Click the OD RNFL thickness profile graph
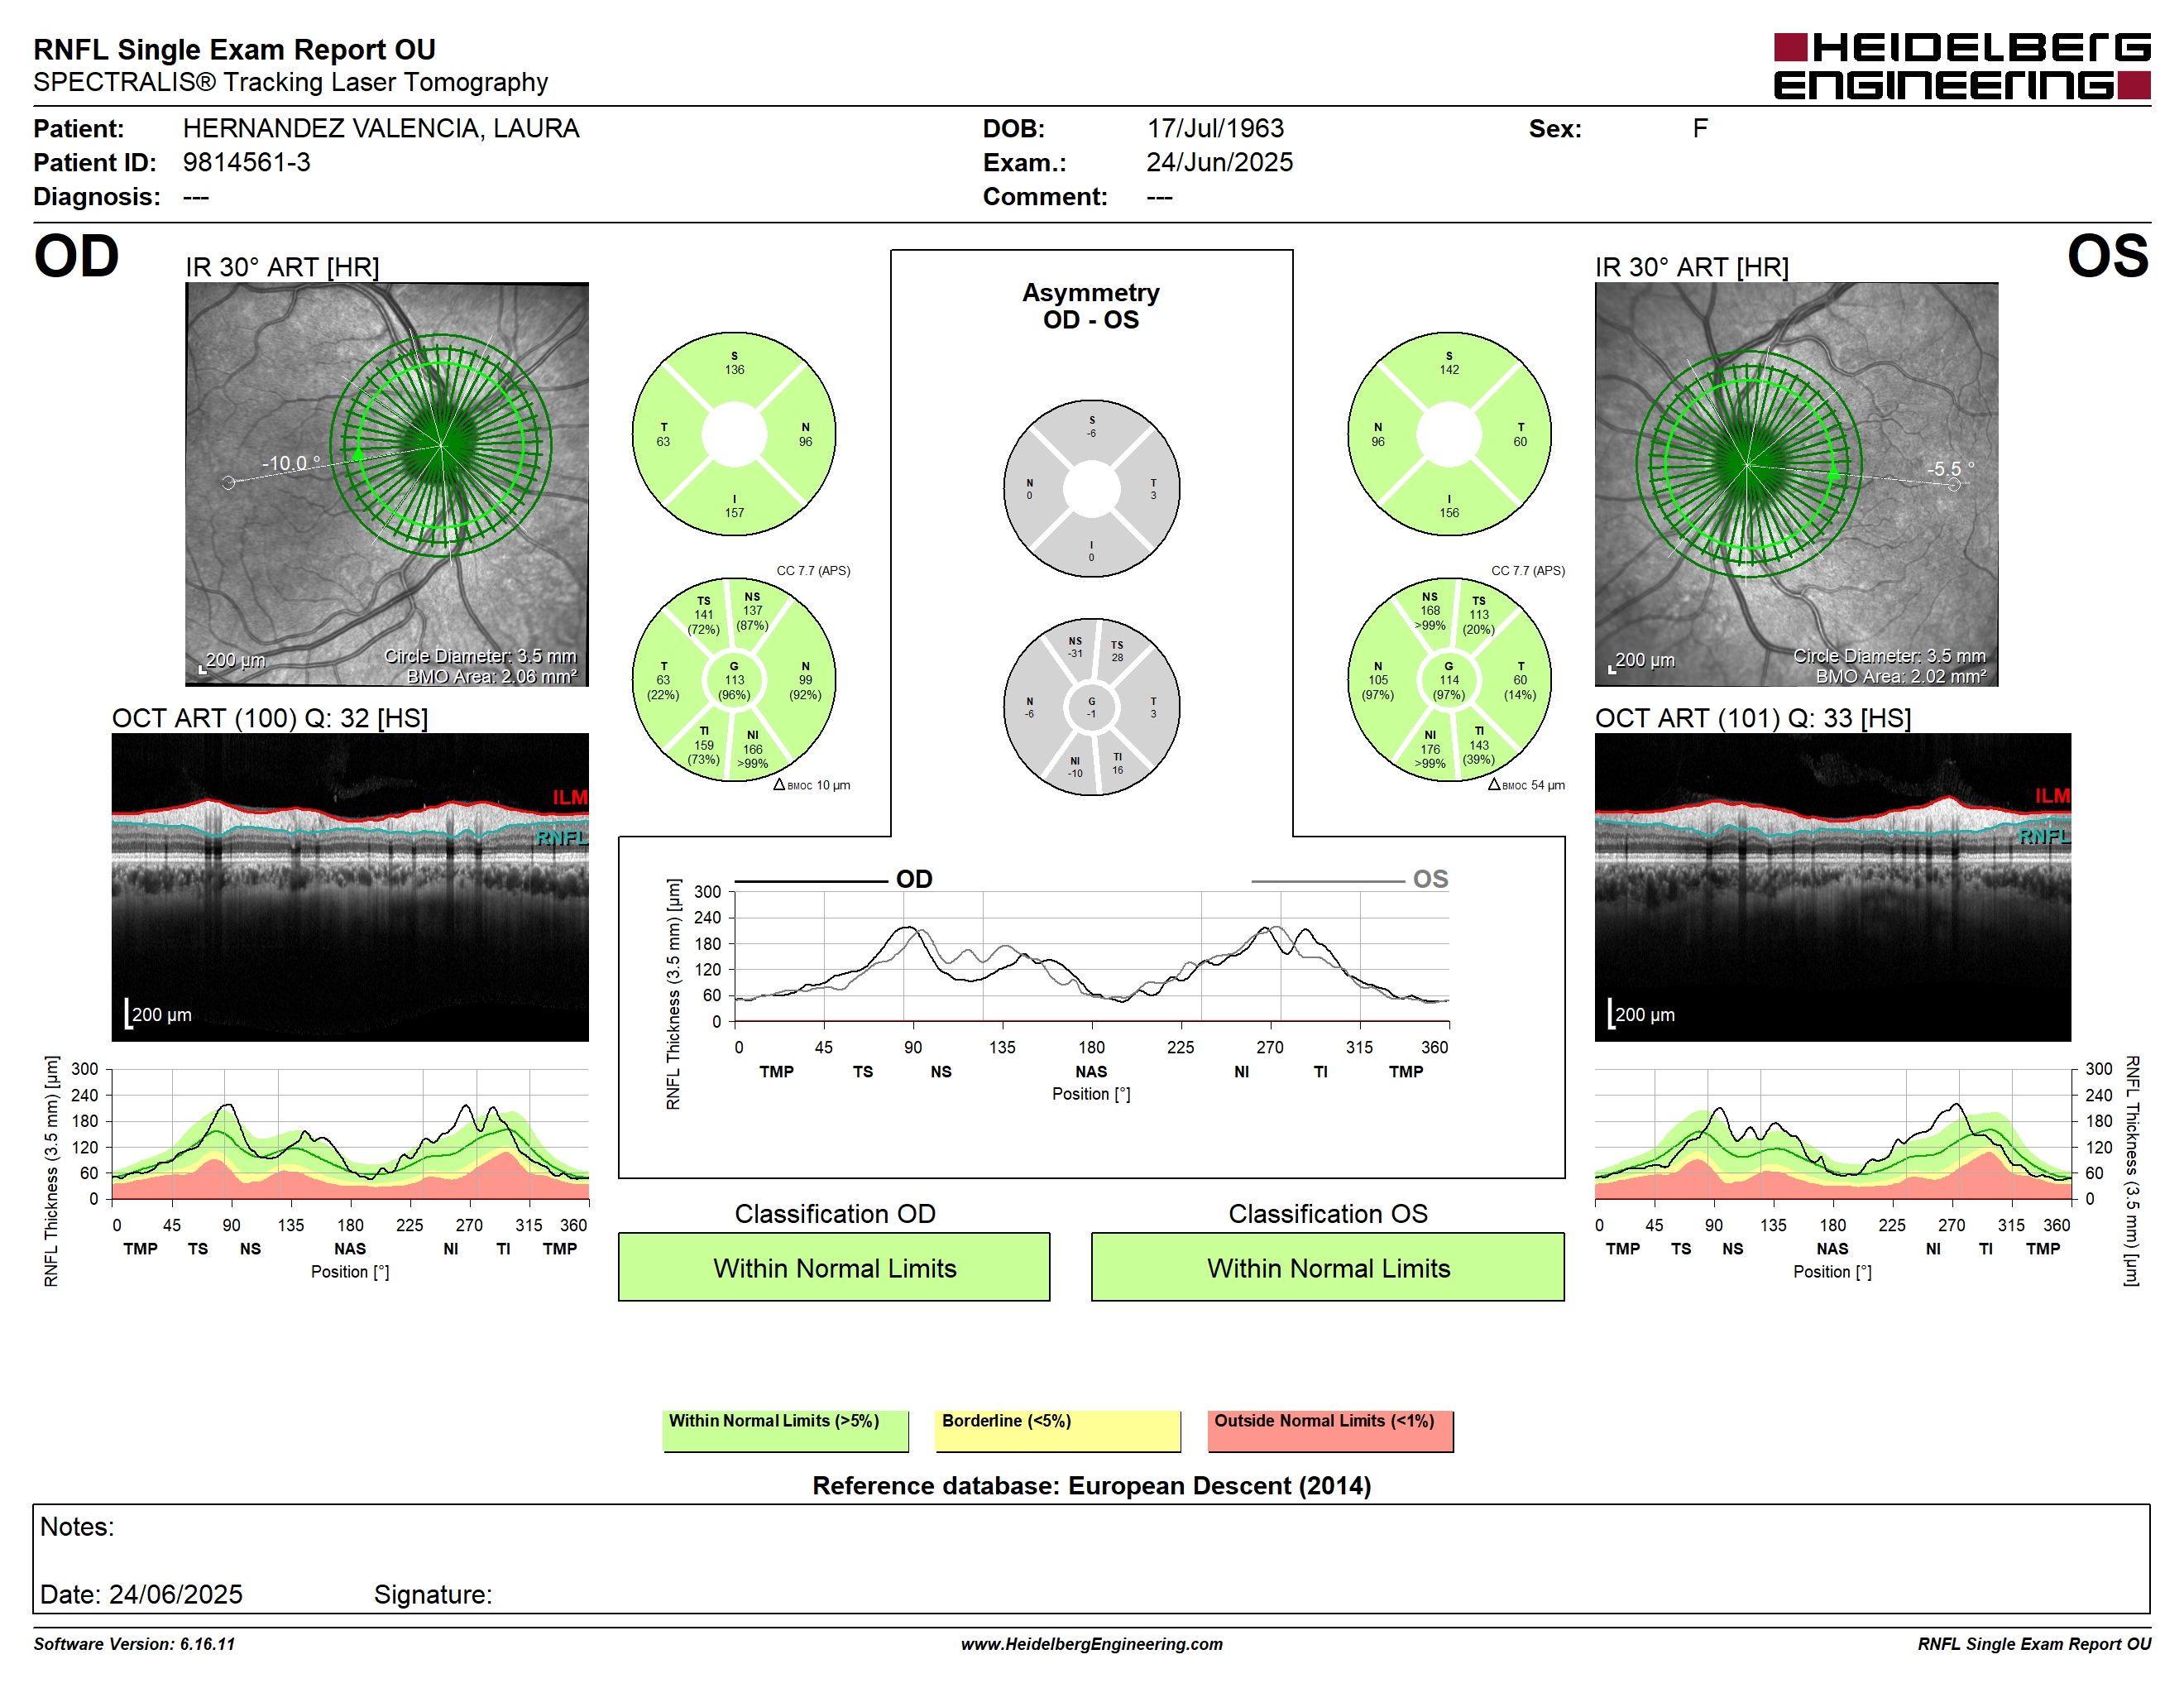 [350, 1134]
